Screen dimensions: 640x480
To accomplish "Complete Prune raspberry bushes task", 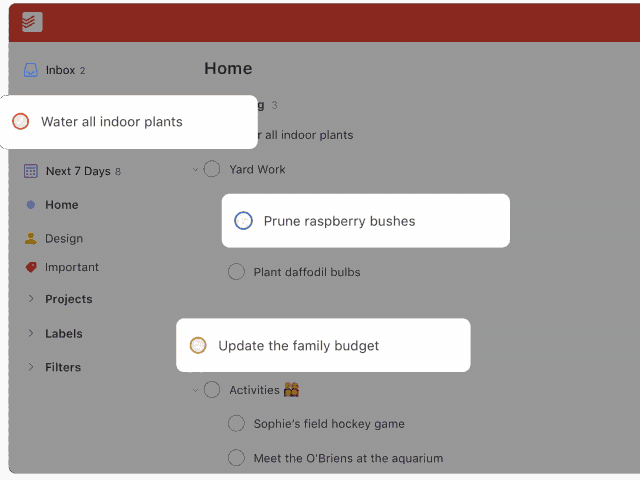I will point(243,220).
